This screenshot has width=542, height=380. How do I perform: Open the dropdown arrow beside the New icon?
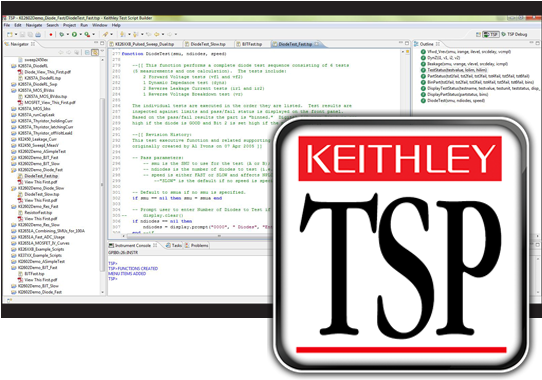click(16, 34)
